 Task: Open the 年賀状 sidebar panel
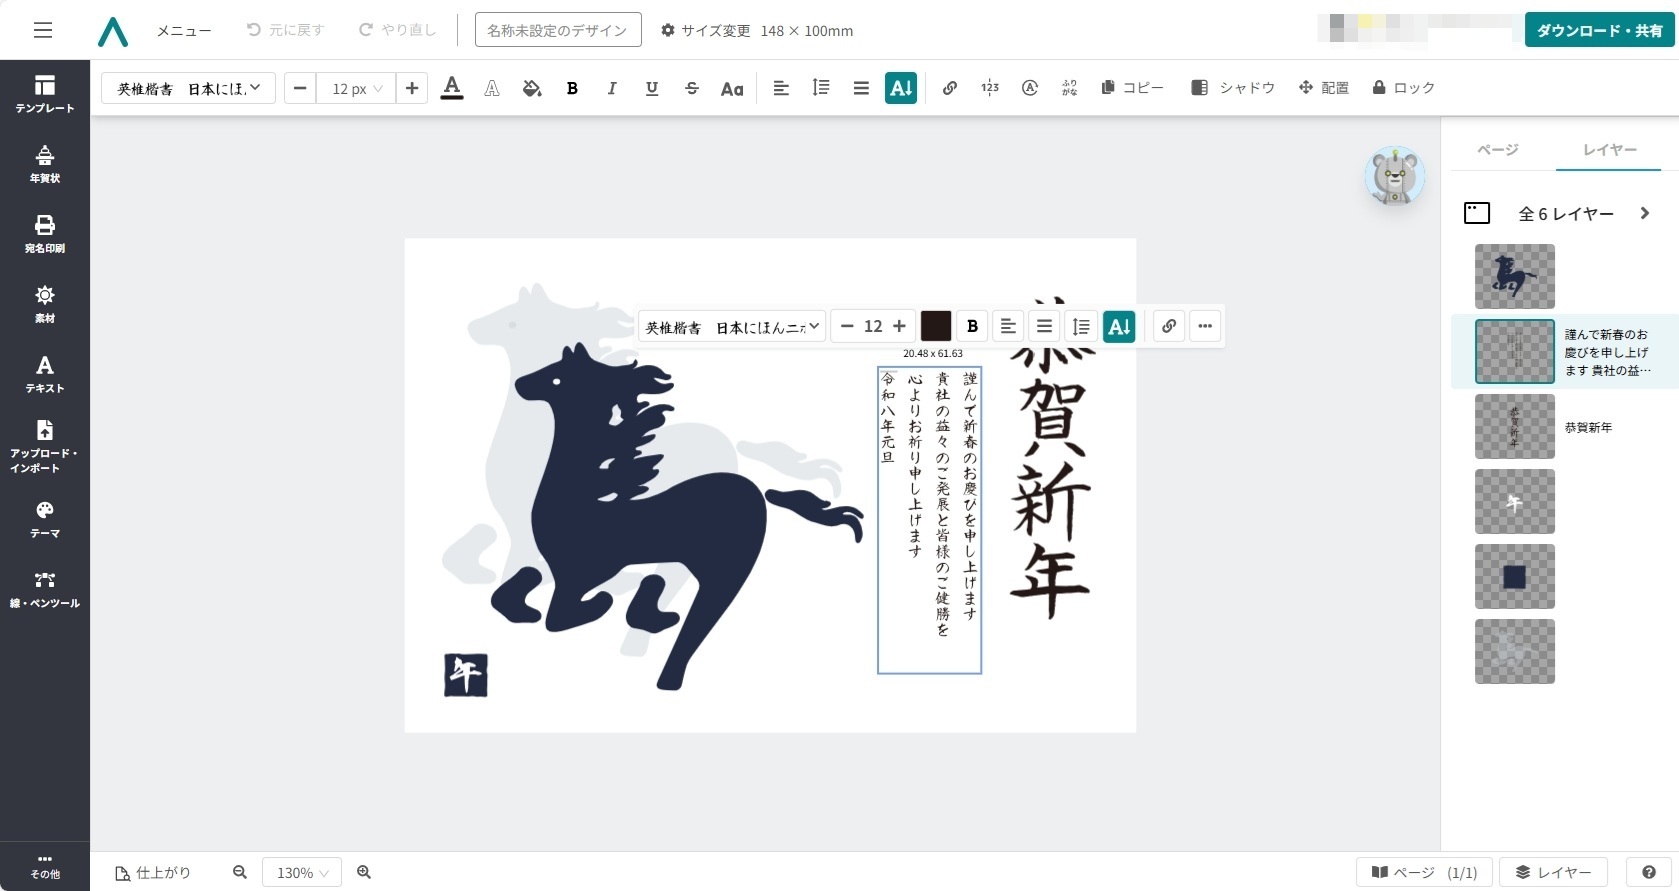(45, 164)
